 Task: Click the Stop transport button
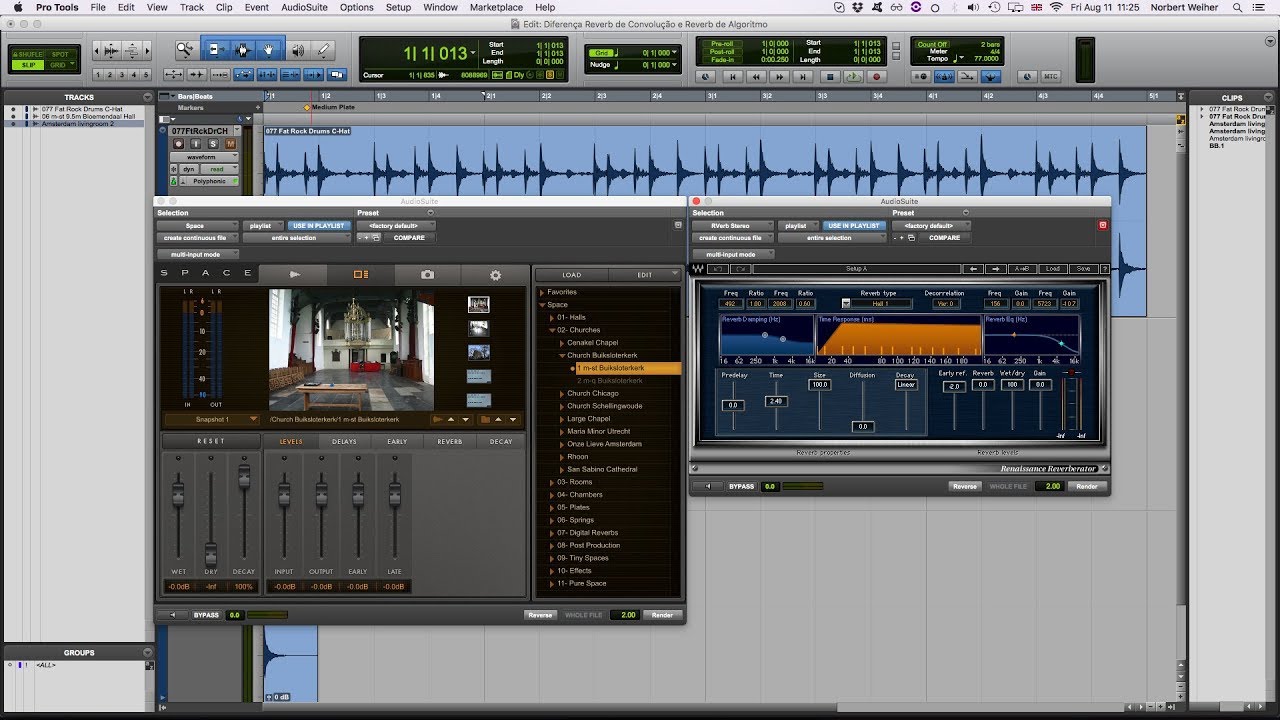point(829,76)
